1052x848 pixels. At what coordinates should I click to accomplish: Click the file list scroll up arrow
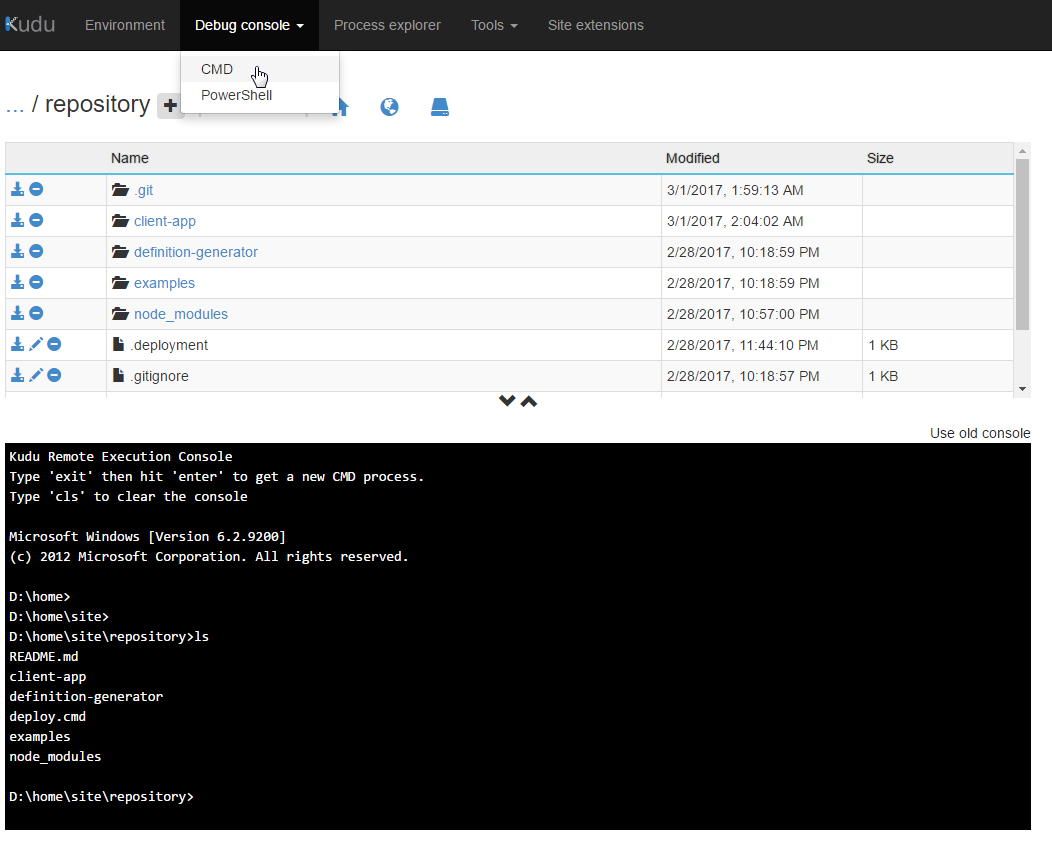pos(1022,151)
